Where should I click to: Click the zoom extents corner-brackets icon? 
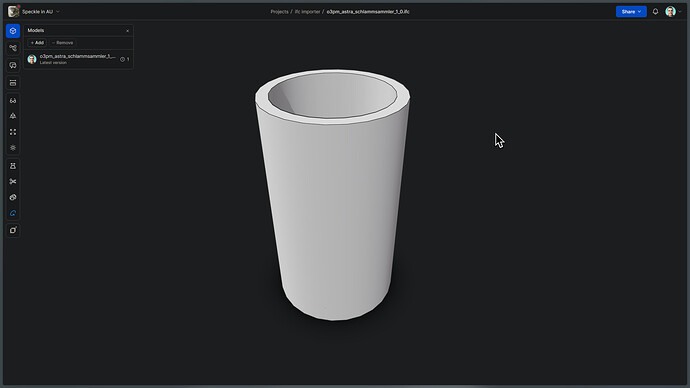click(x=13, y=132)
